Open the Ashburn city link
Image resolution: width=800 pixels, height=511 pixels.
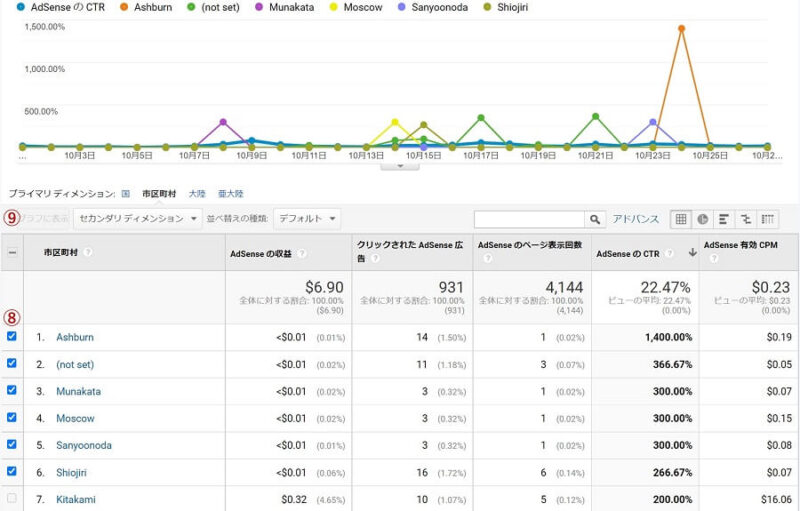click(x=75, y=337)
